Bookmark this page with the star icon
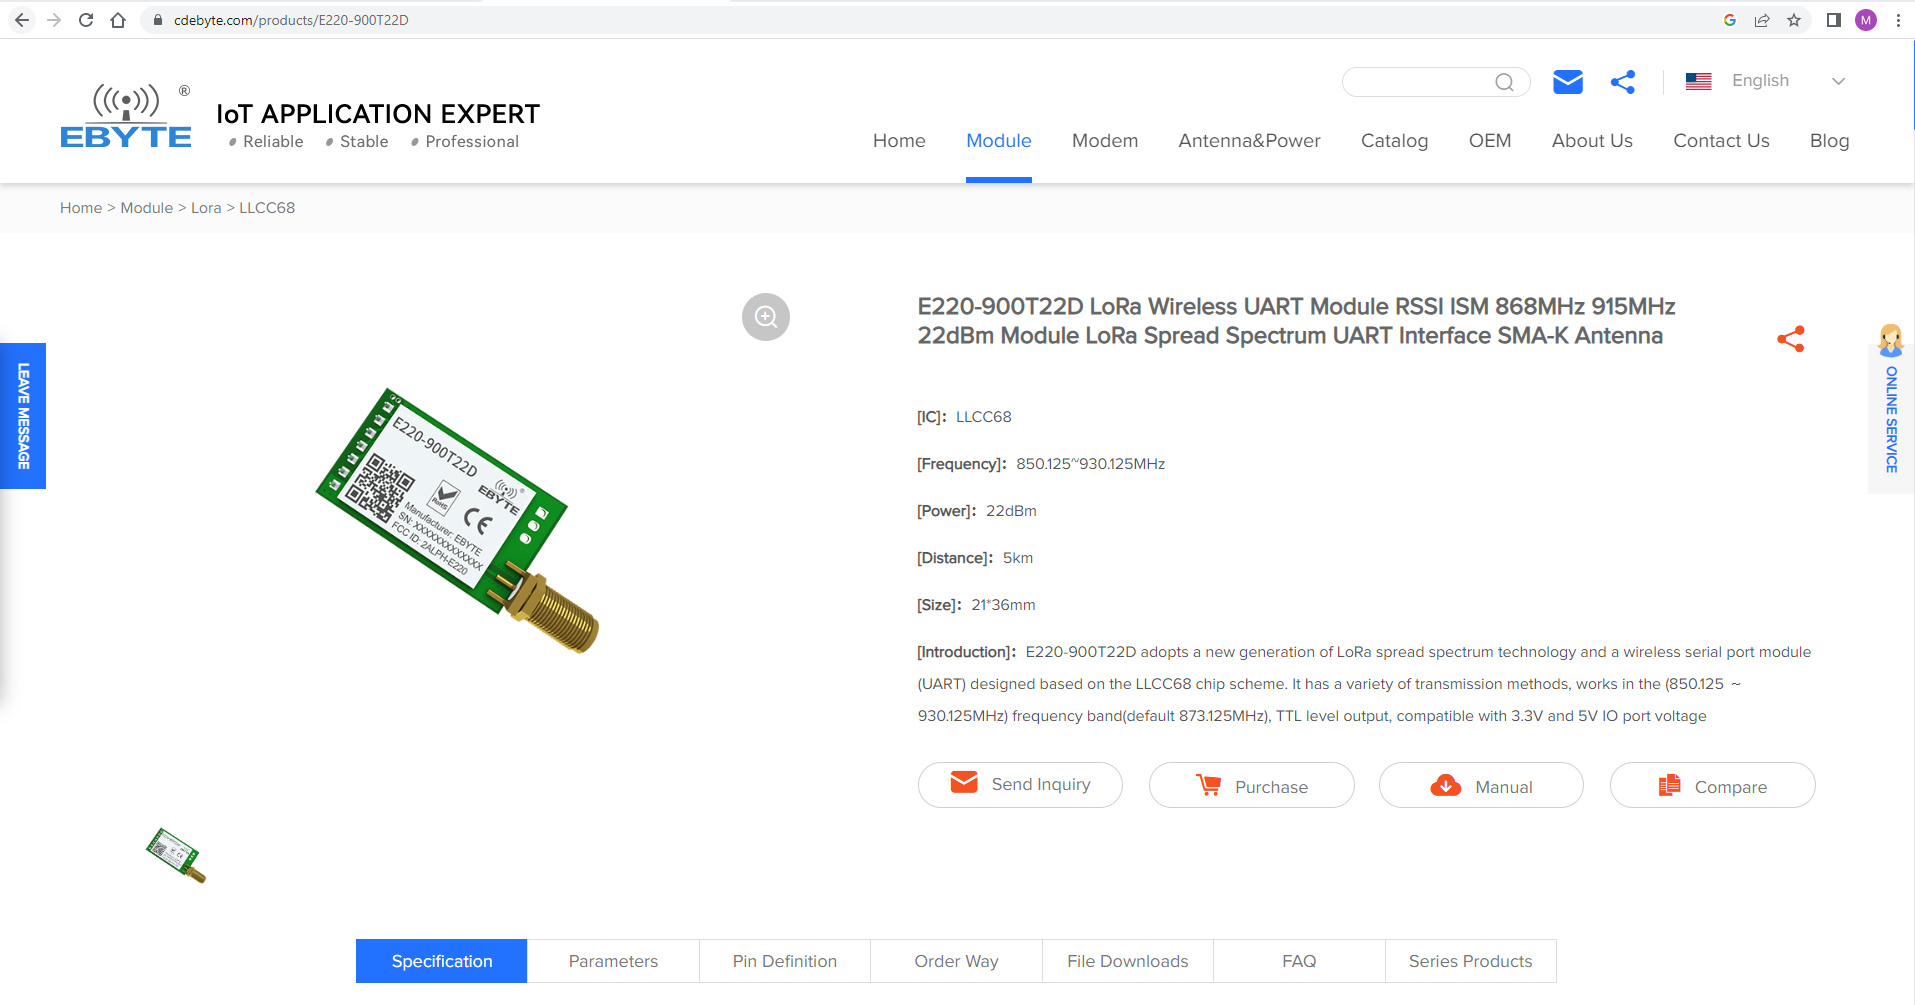 pos(1794,20)
